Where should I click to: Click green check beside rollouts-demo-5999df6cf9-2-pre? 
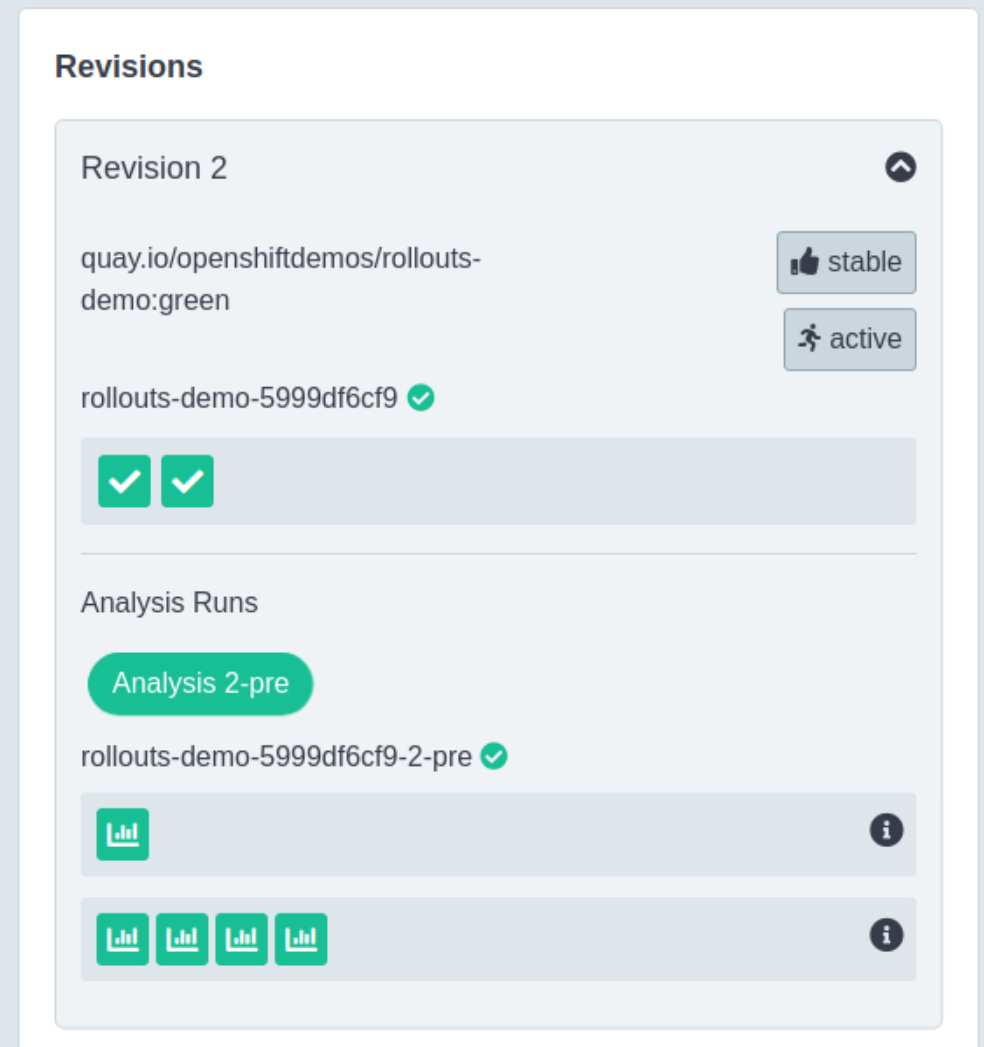tap(494, 756)
